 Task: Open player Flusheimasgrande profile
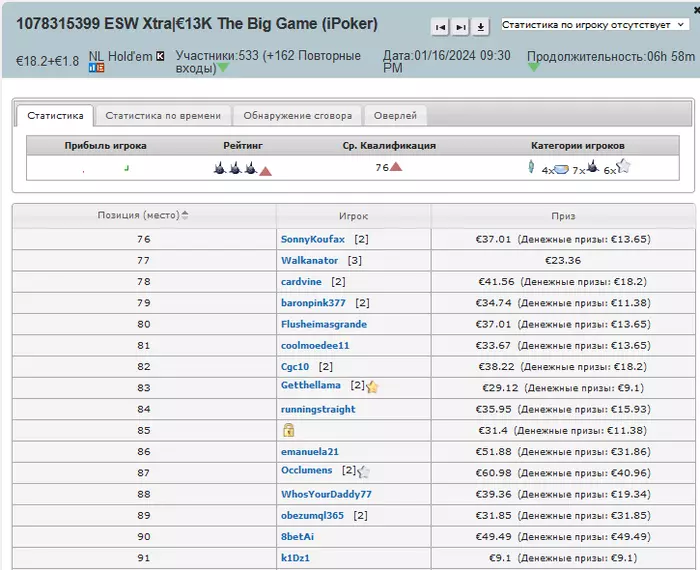324,325
